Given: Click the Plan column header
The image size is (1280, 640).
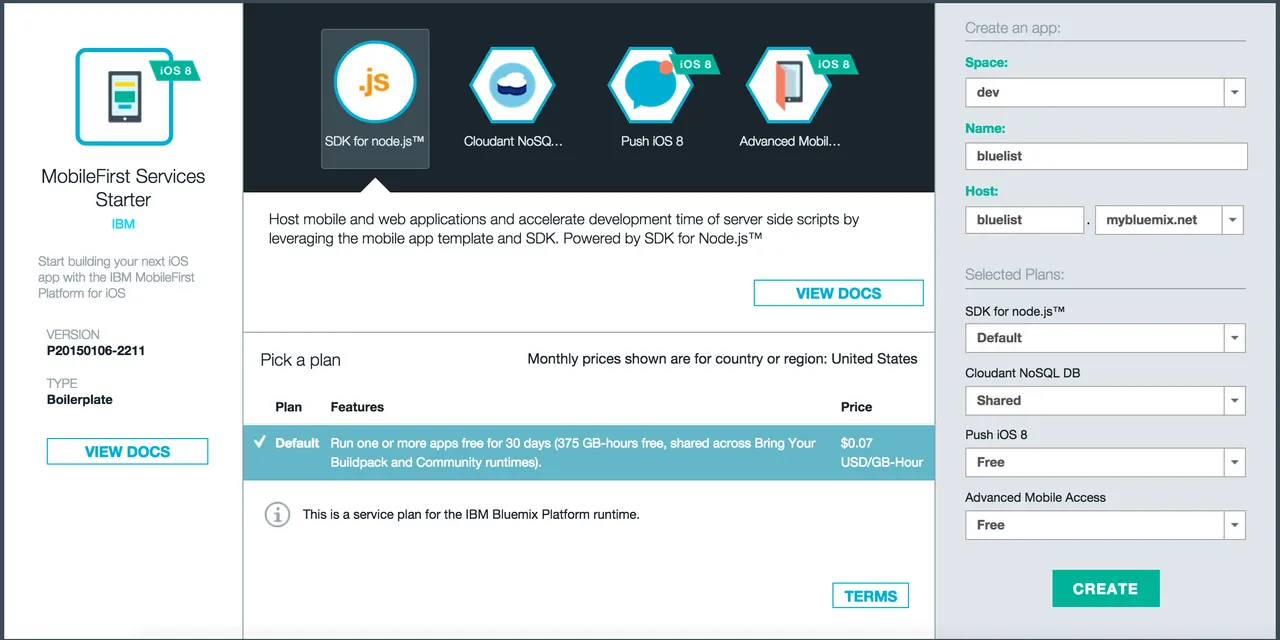Looking at the screenshot, I should (288, 407).
